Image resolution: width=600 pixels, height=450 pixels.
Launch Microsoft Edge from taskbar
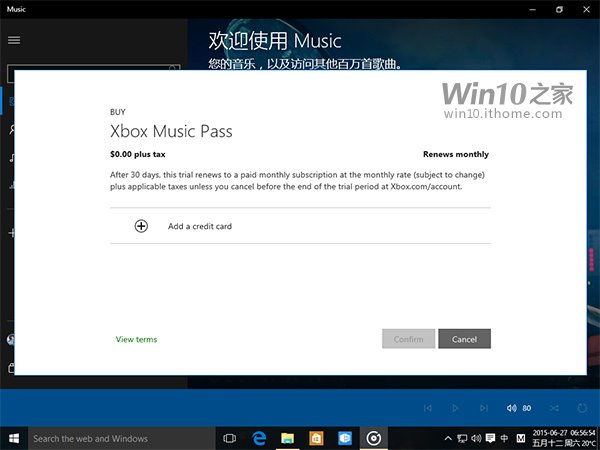[x=259, y=439]
